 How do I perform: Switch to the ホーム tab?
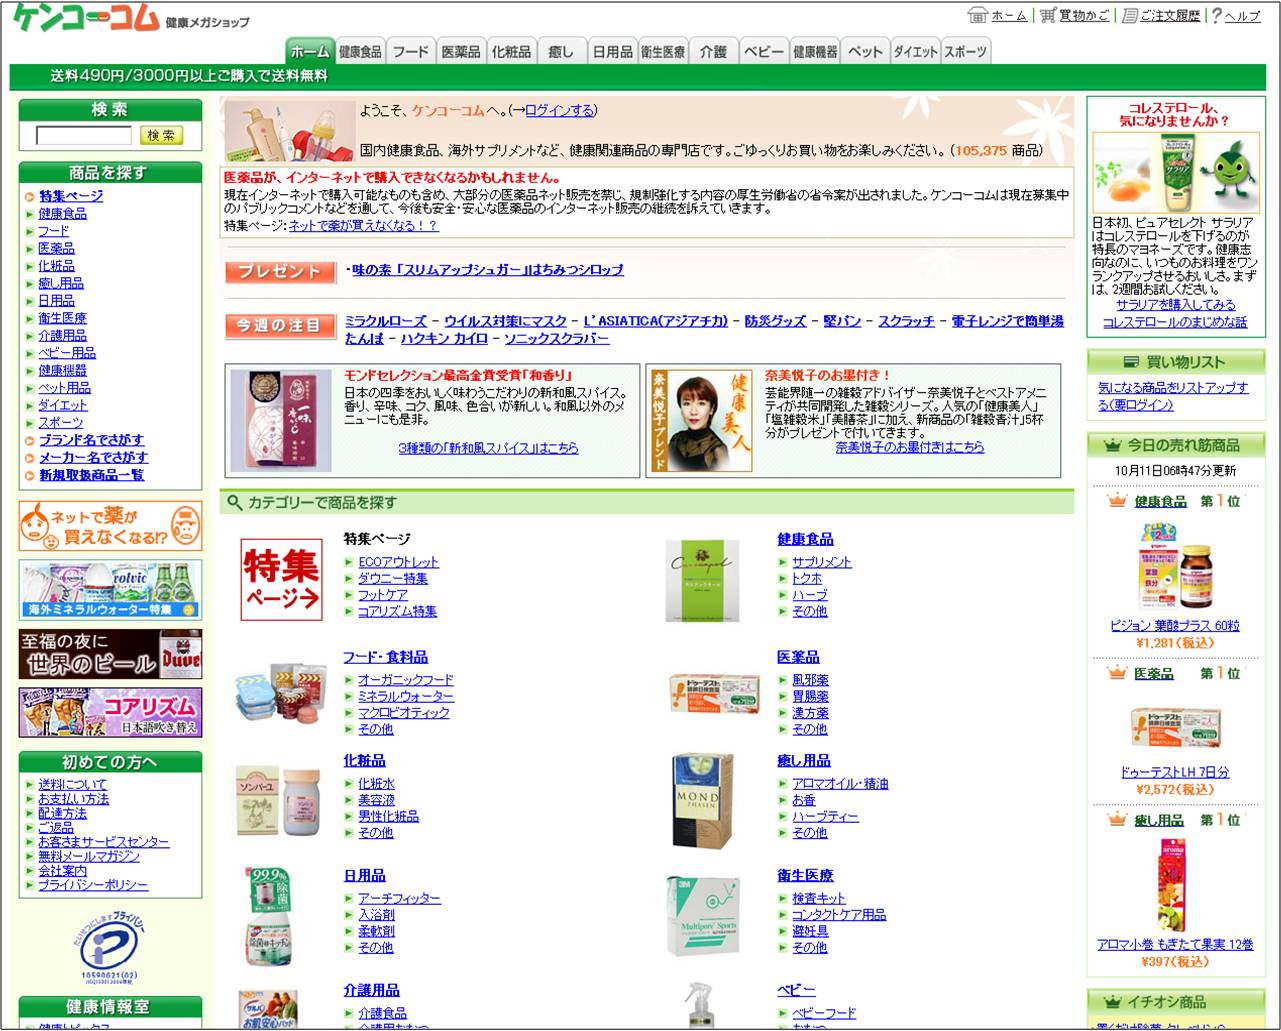310,51
